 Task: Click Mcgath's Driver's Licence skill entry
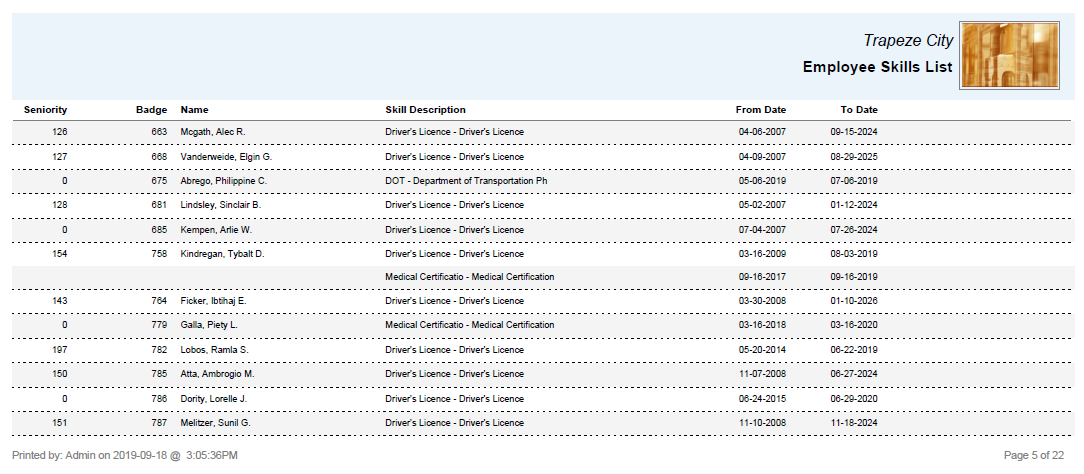click(454, 132)
